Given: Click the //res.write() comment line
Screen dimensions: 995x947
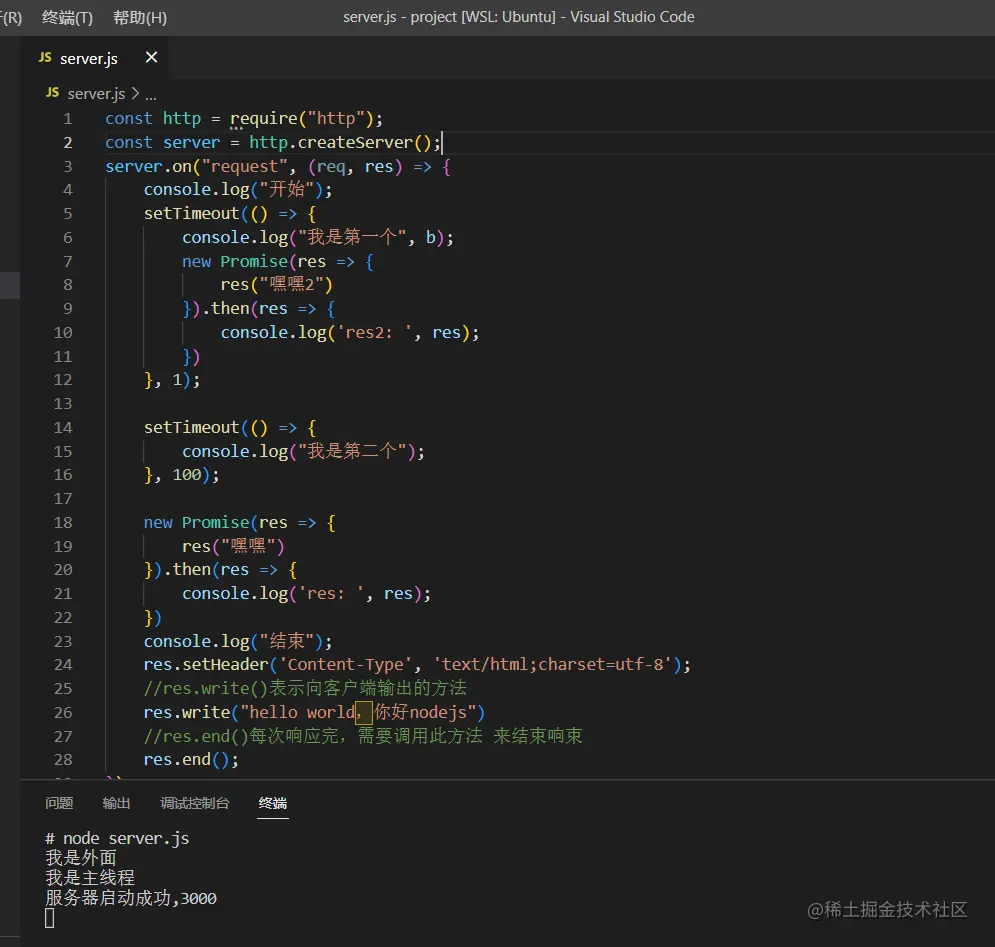Looking at the screenshot, I should (x=305, y=688).
